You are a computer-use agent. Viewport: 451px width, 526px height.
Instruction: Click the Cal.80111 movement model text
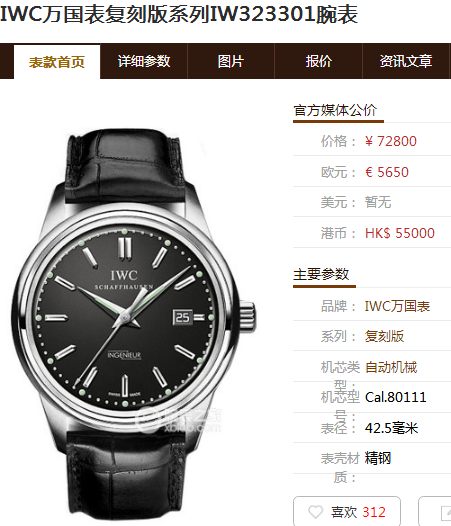(396, 398)
